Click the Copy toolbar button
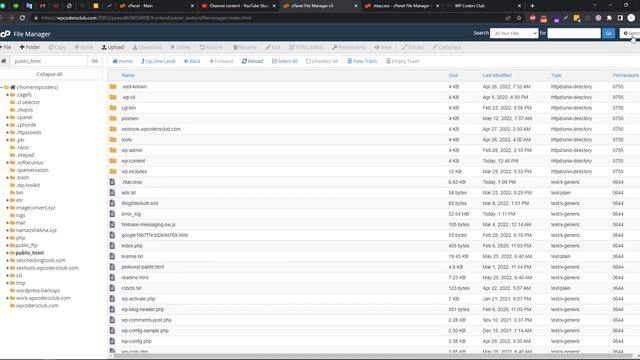Image resolution: width=640 pixels, height=360 pixels. [x=58, y=47]
